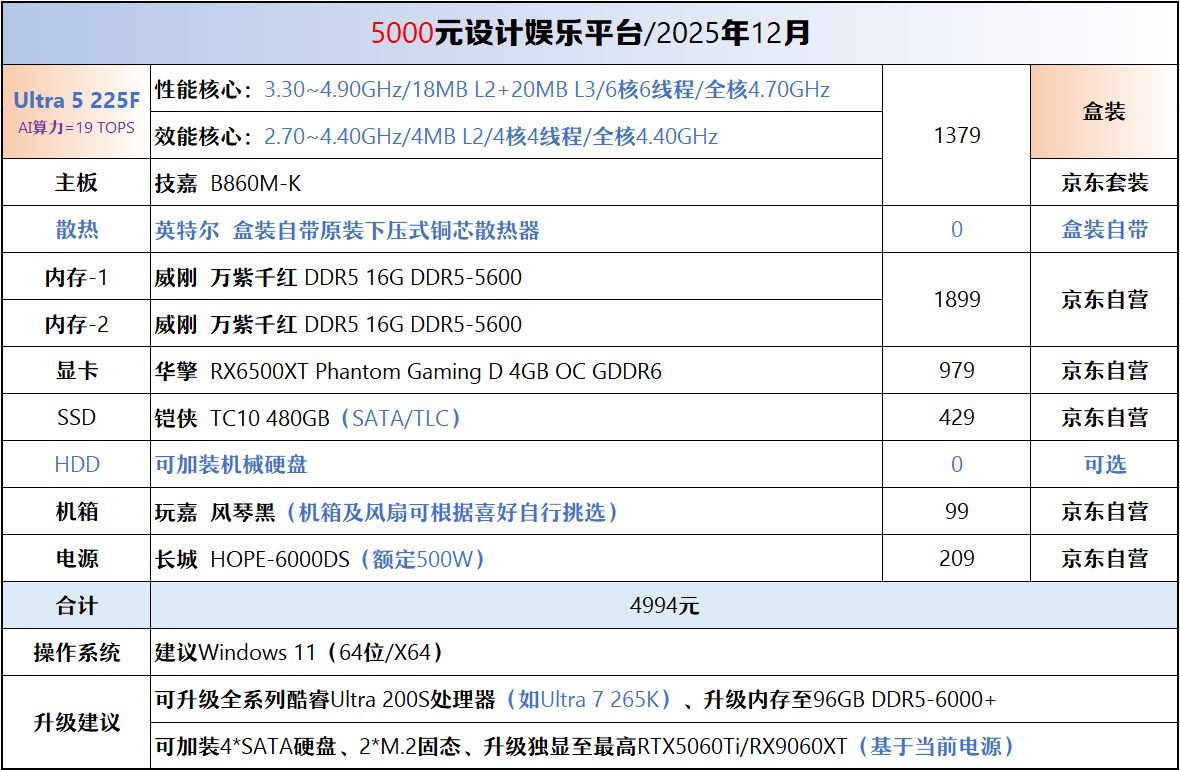Select the 内存-1 label cell
1180x770 pixels.
pos(76,276)
